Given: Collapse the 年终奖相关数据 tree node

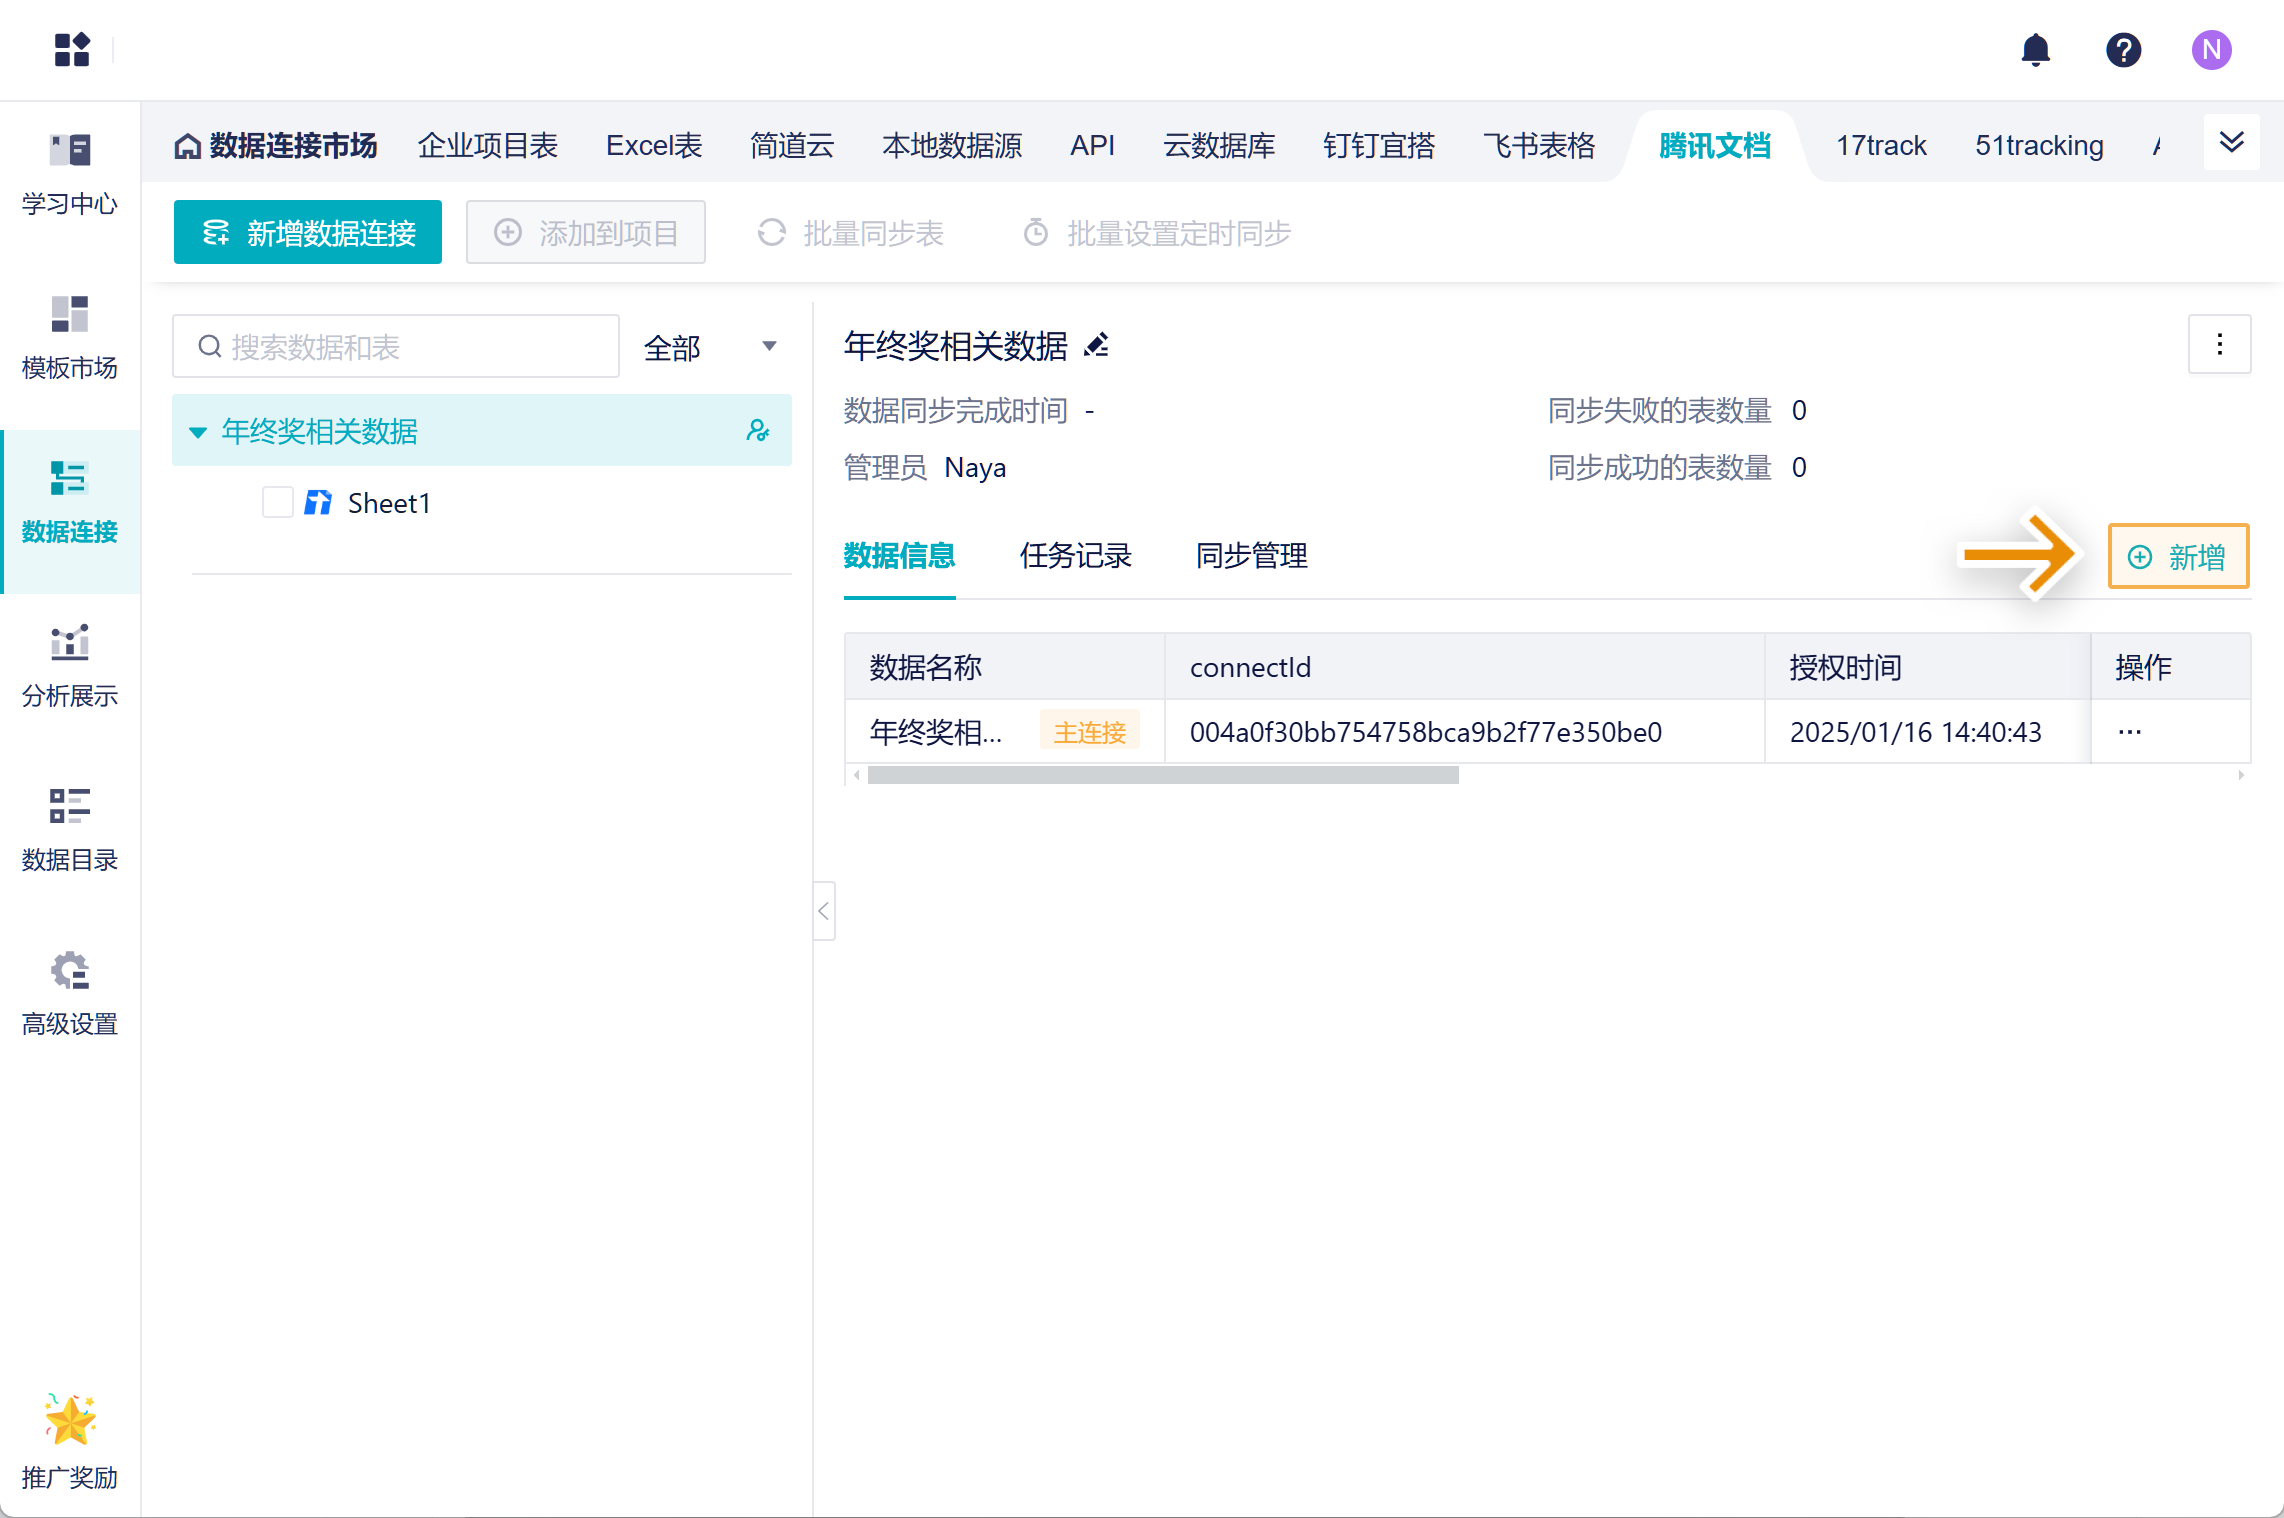Looking at the screenshot, I should 198,432.
